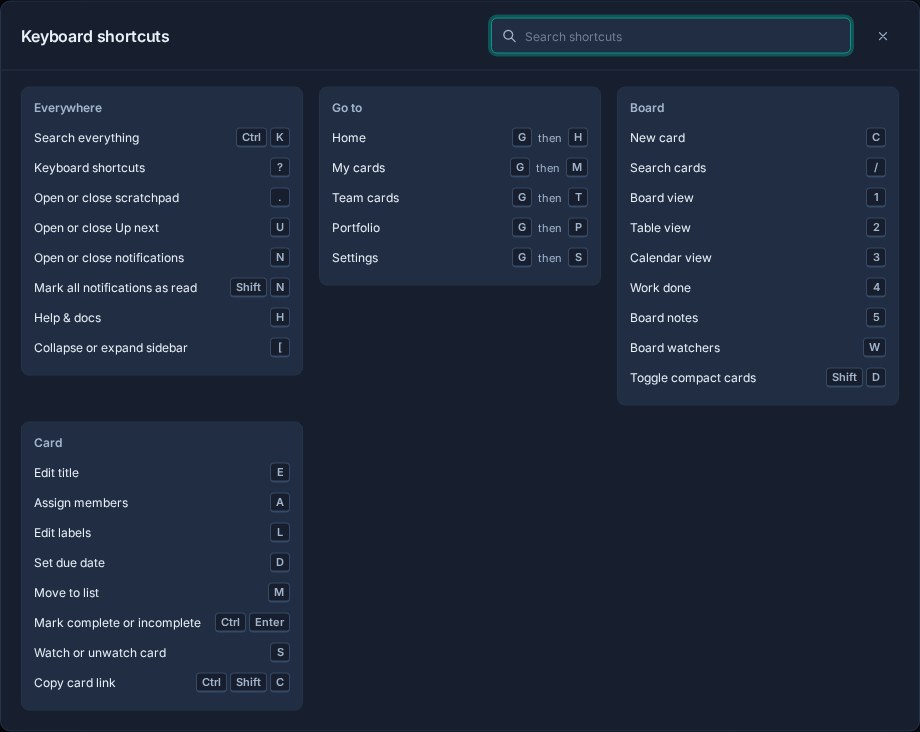The image size is (920, 732).
Task: Click the [ key cap for sidebar
Action: (x=280, y=347)
